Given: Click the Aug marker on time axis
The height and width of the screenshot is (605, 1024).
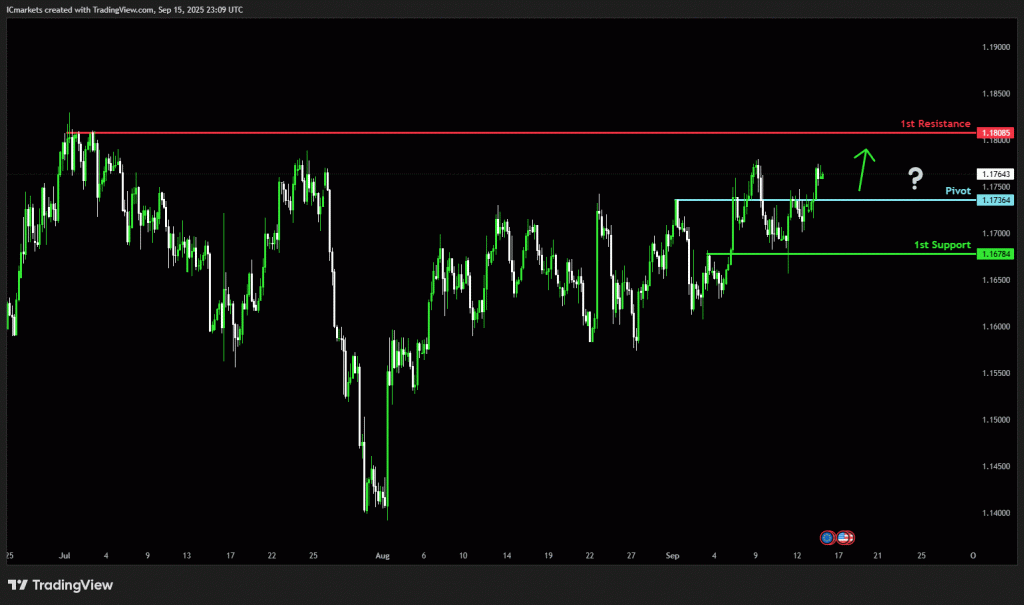Looking at the screenshot, I should (x=383, y=556).
